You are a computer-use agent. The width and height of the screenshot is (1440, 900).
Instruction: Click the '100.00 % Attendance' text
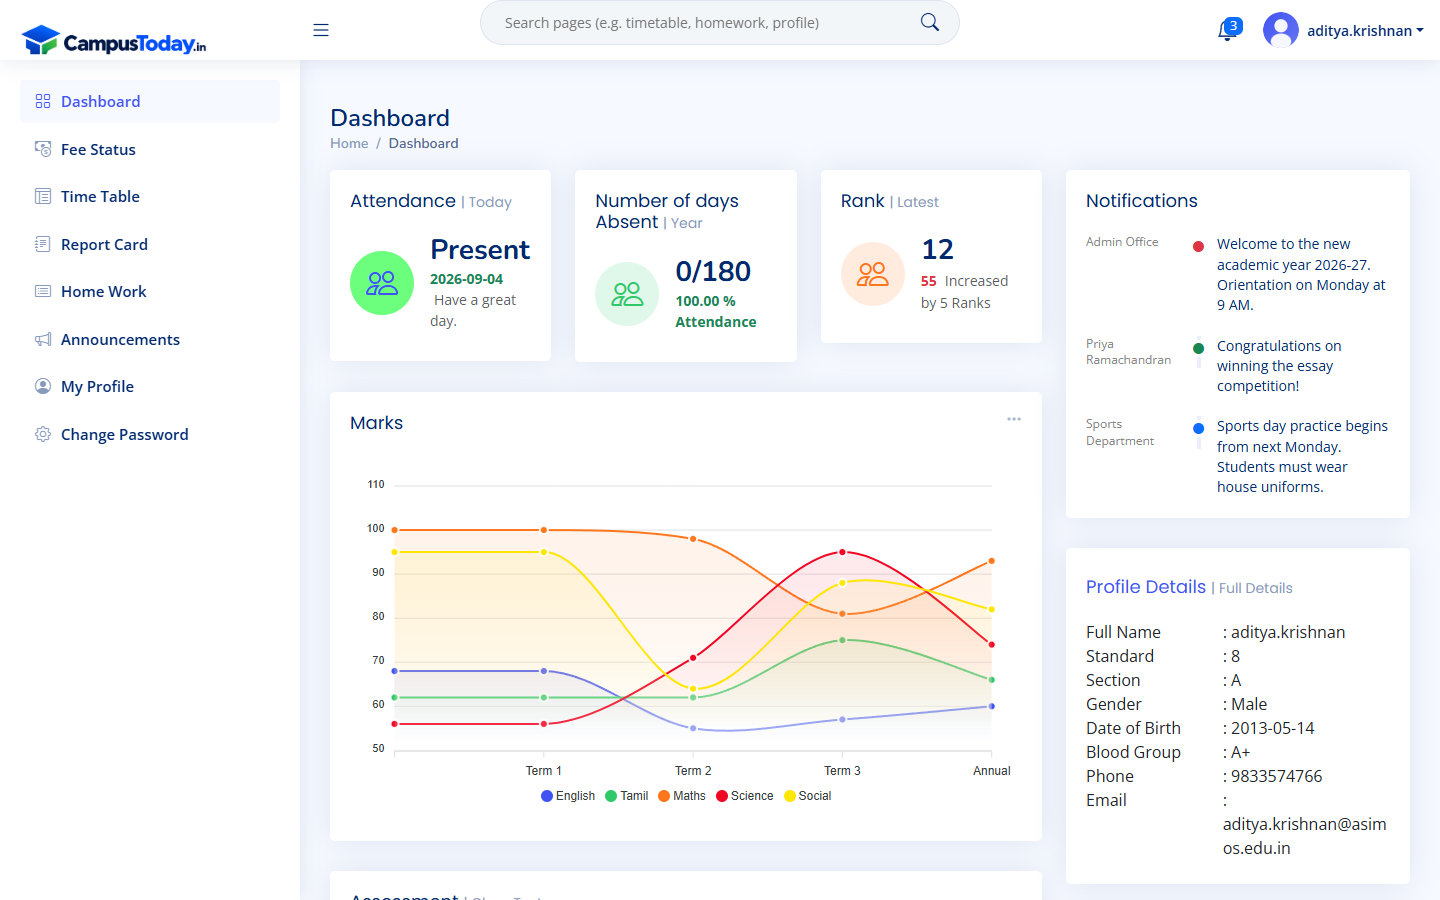pyautogui.click(x=716, y=311)
